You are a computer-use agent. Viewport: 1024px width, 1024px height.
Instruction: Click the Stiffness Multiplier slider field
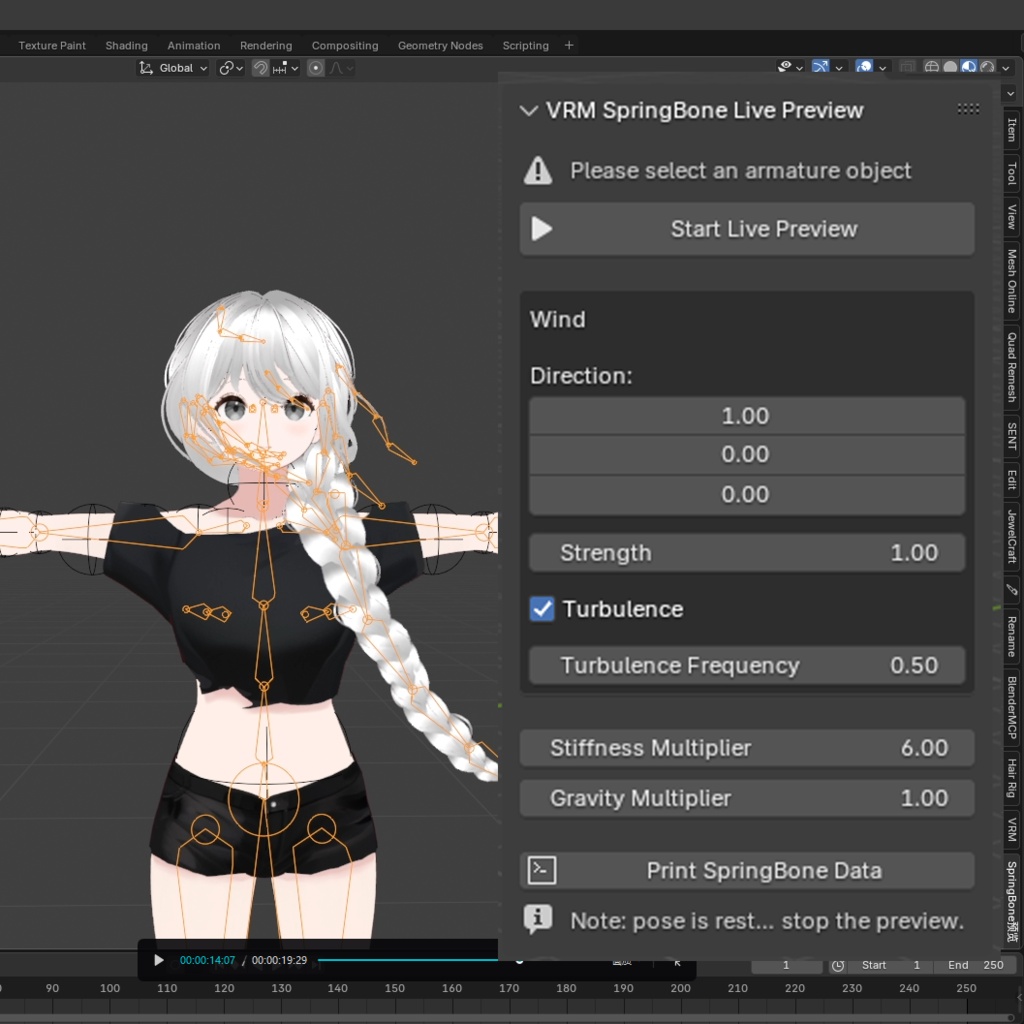pos(747,748)
